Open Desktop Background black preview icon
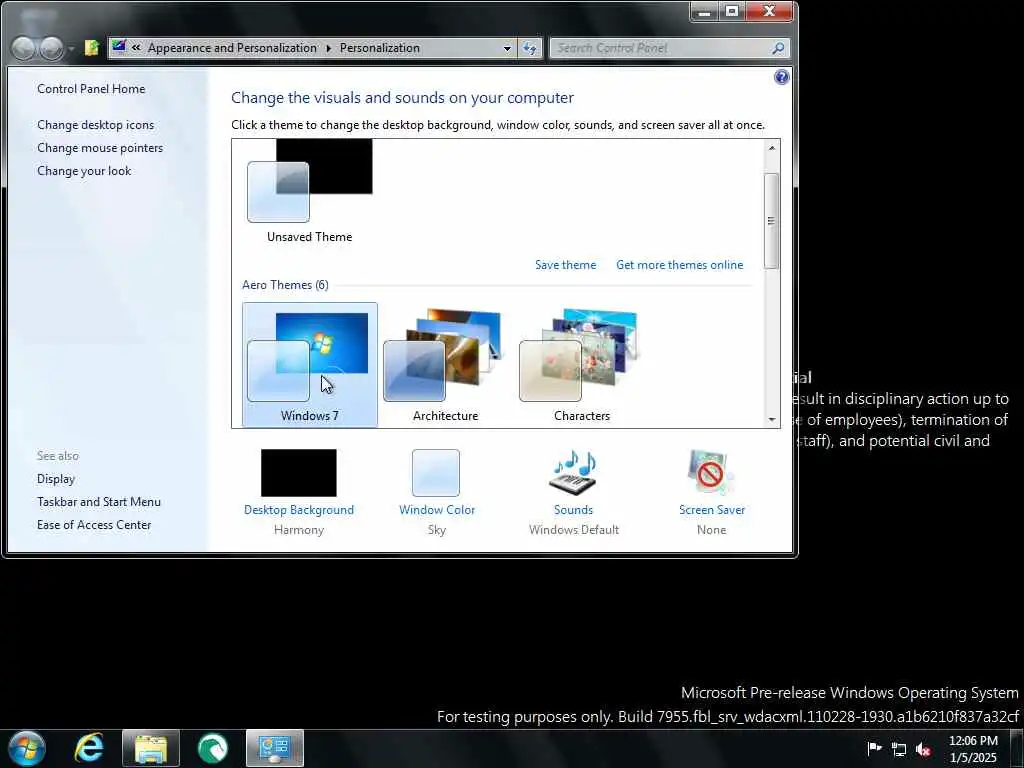Screen dimensions: 1024x768 pyautogui.click(x=298, y=473)
